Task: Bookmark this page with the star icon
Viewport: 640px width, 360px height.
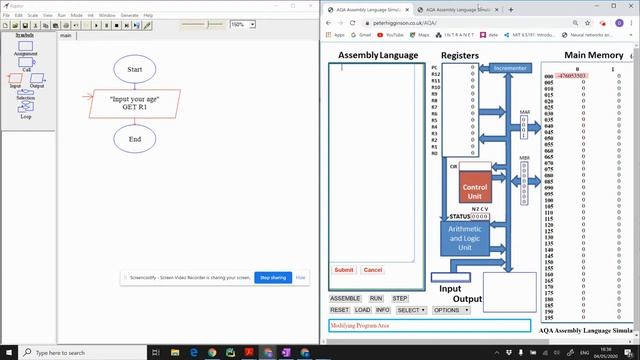Action: point(588,23)
